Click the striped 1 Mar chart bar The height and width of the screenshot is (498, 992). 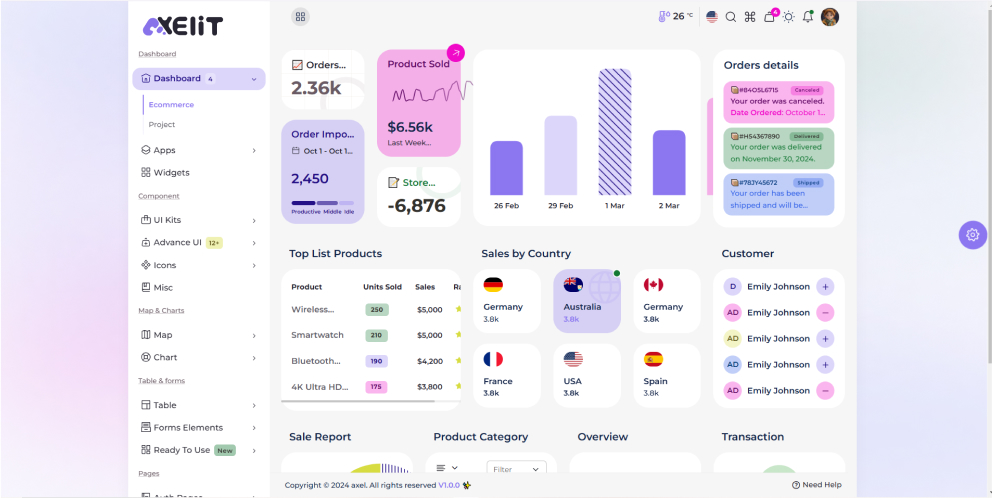[613, 132]
